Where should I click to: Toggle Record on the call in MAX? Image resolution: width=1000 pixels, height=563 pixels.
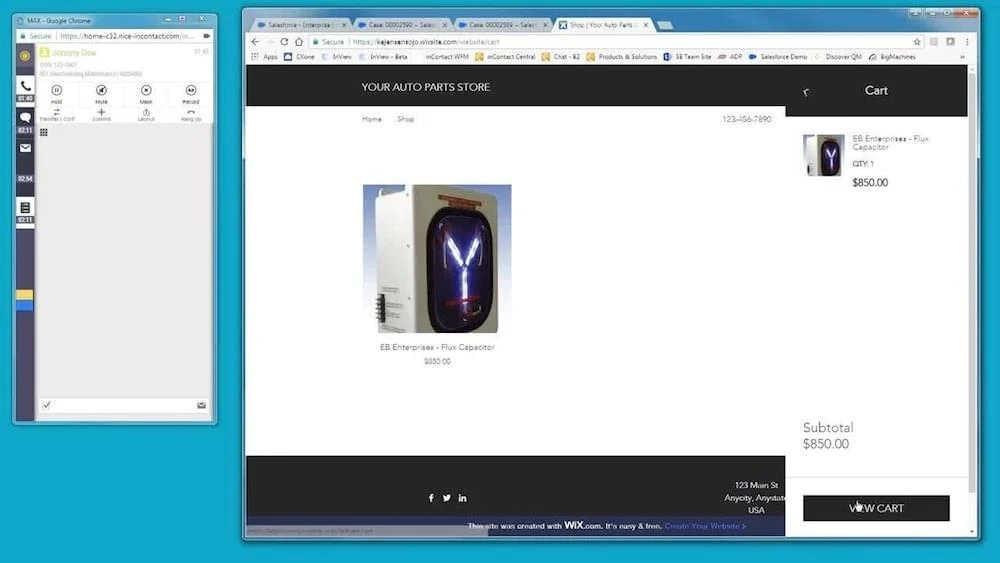[x=191, y=94]
